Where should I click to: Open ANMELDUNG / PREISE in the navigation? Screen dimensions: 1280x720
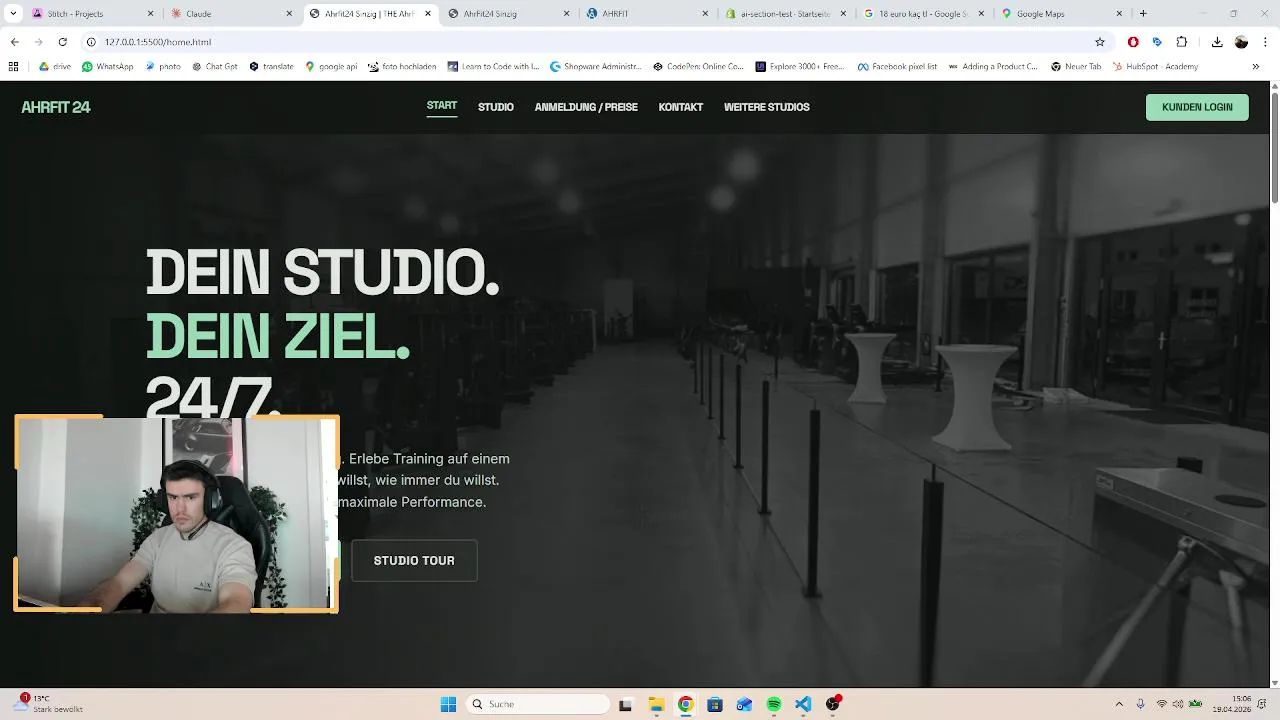pos(586,107)
